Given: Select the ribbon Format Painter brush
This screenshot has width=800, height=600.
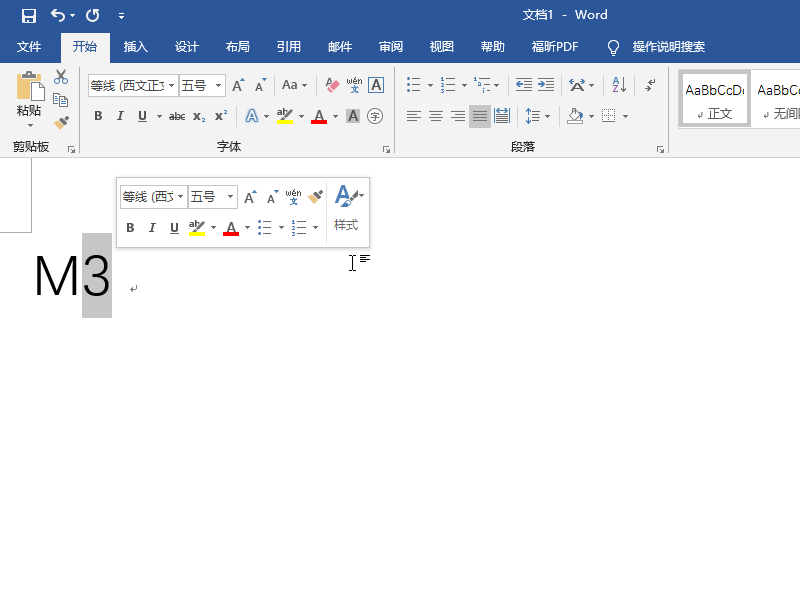Looking at the screenshot, I should 61,122.
